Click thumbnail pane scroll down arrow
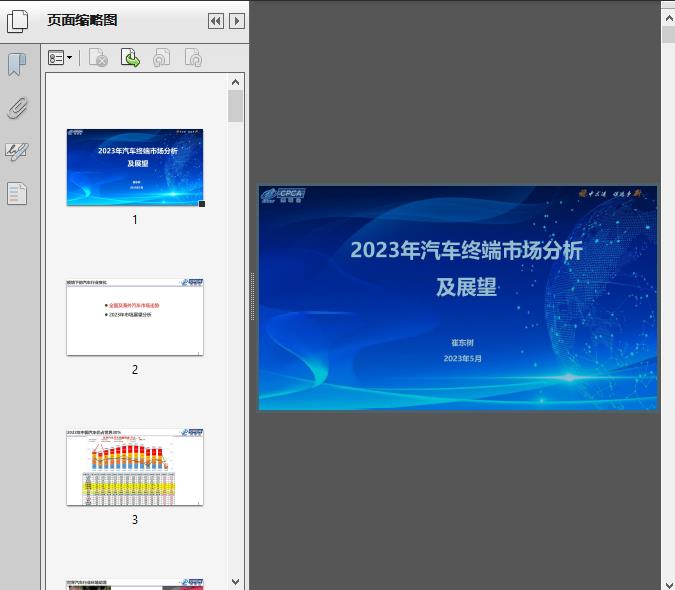 click(x=235, y=582)
